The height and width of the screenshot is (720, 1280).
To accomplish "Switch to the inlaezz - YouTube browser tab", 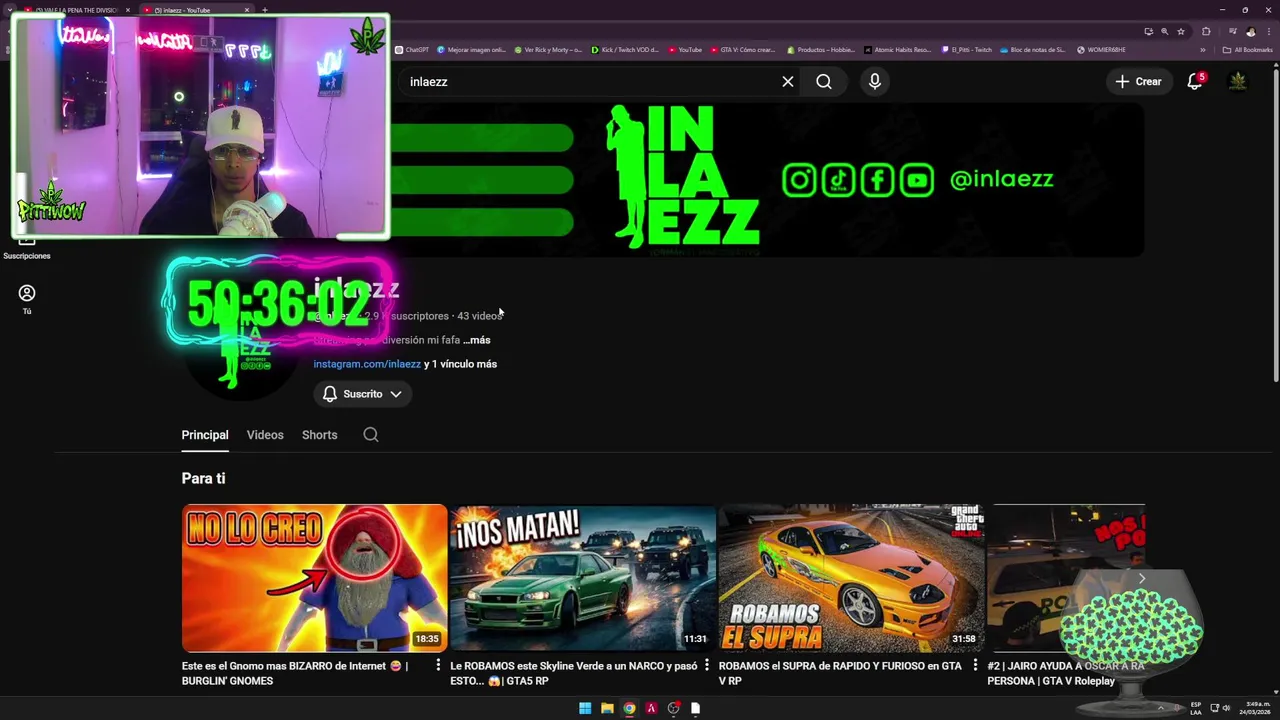I will point(196,10).
